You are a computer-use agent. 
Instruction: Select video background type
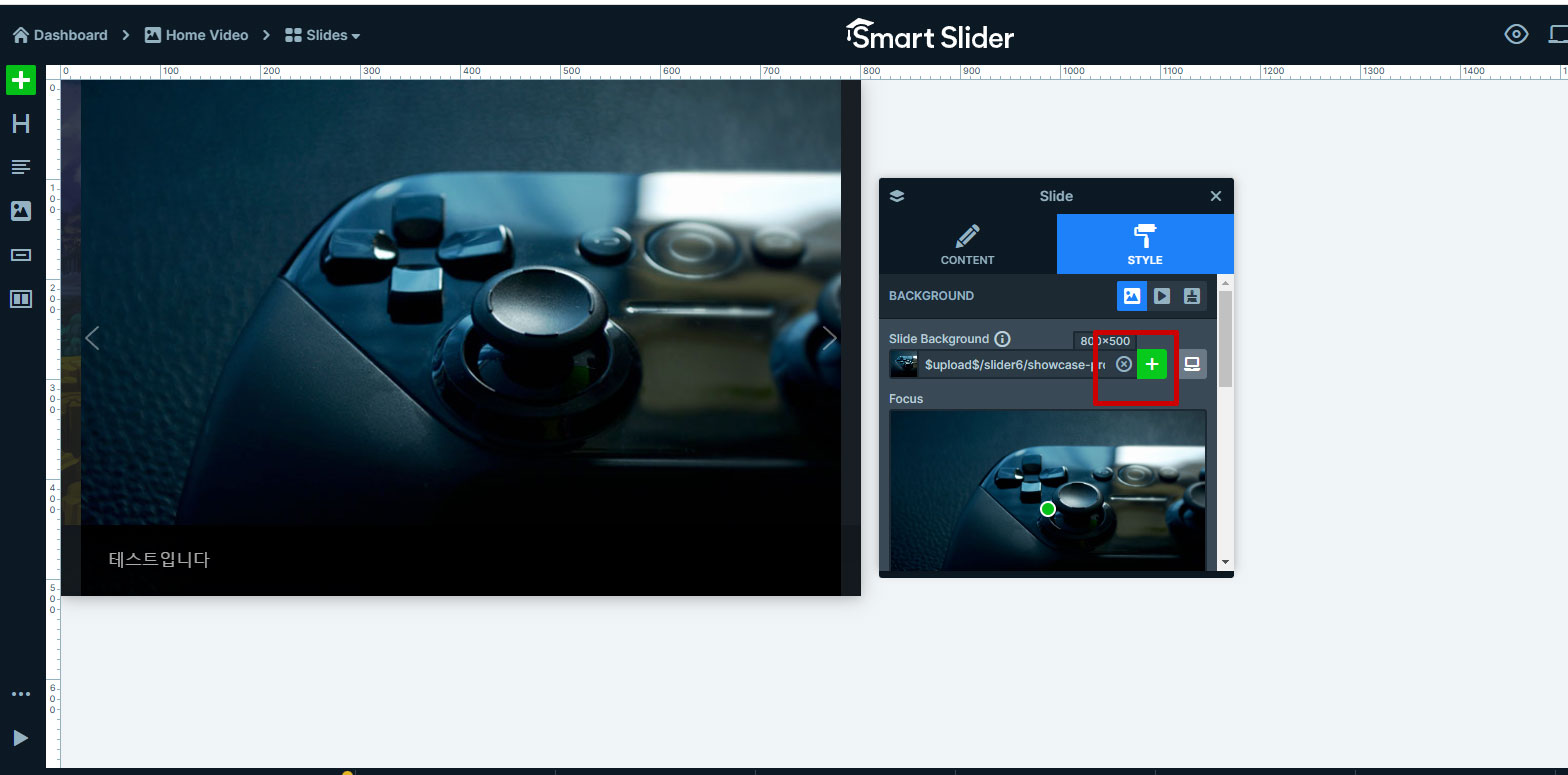pos(1162,296)
